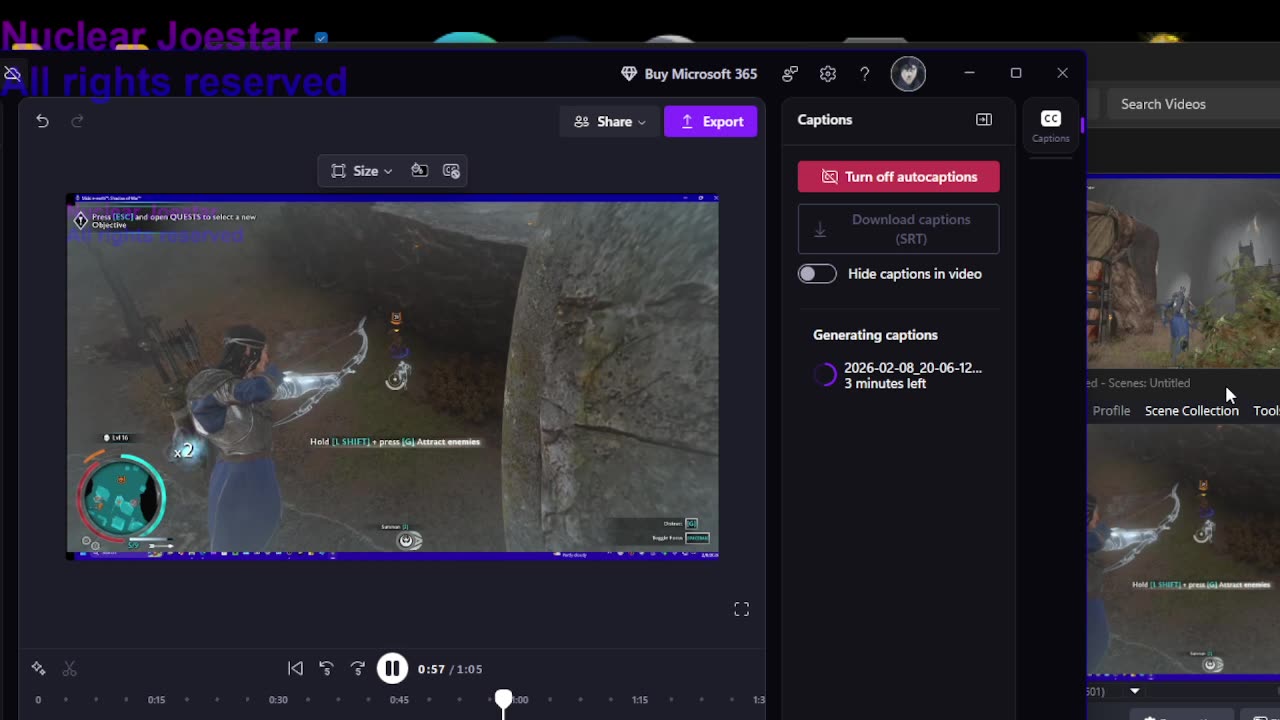Screen dimensions: 1280x720
Task: Click the rightmost icon in Size toolbar
Action: tap(451, 171)
